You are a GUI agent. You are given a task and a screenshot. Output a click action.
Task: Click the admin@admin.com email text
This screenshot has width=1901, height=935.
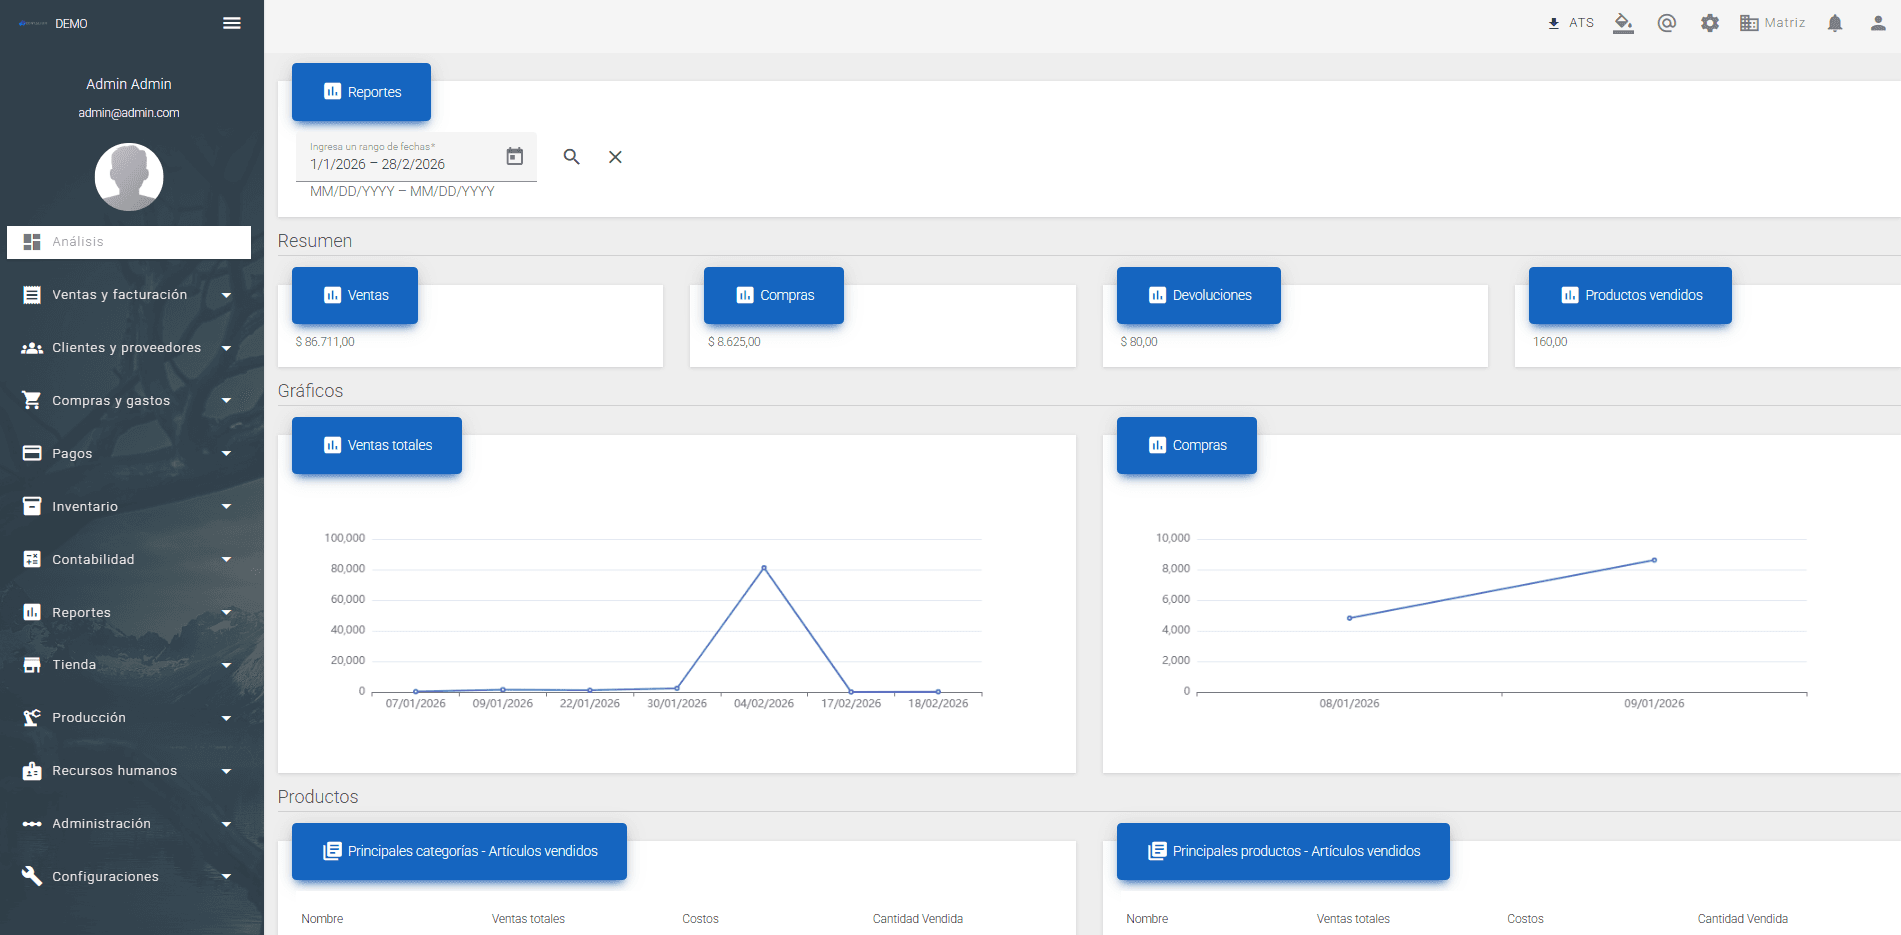tap(129, 113)
